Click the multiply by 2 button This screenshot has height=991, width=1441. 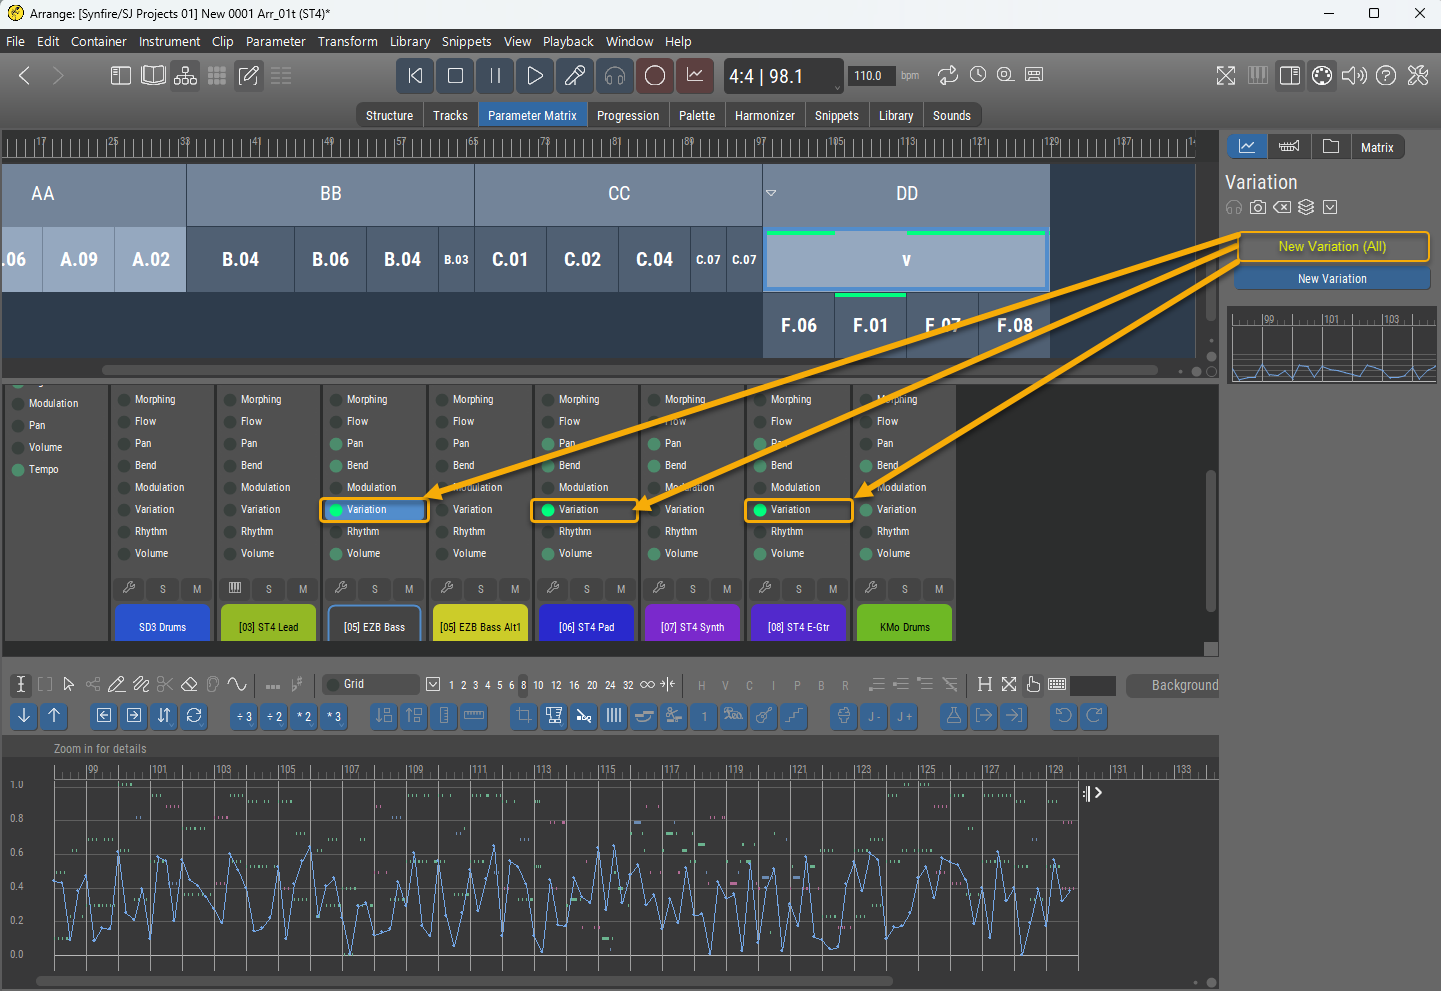tap(304, 716)
